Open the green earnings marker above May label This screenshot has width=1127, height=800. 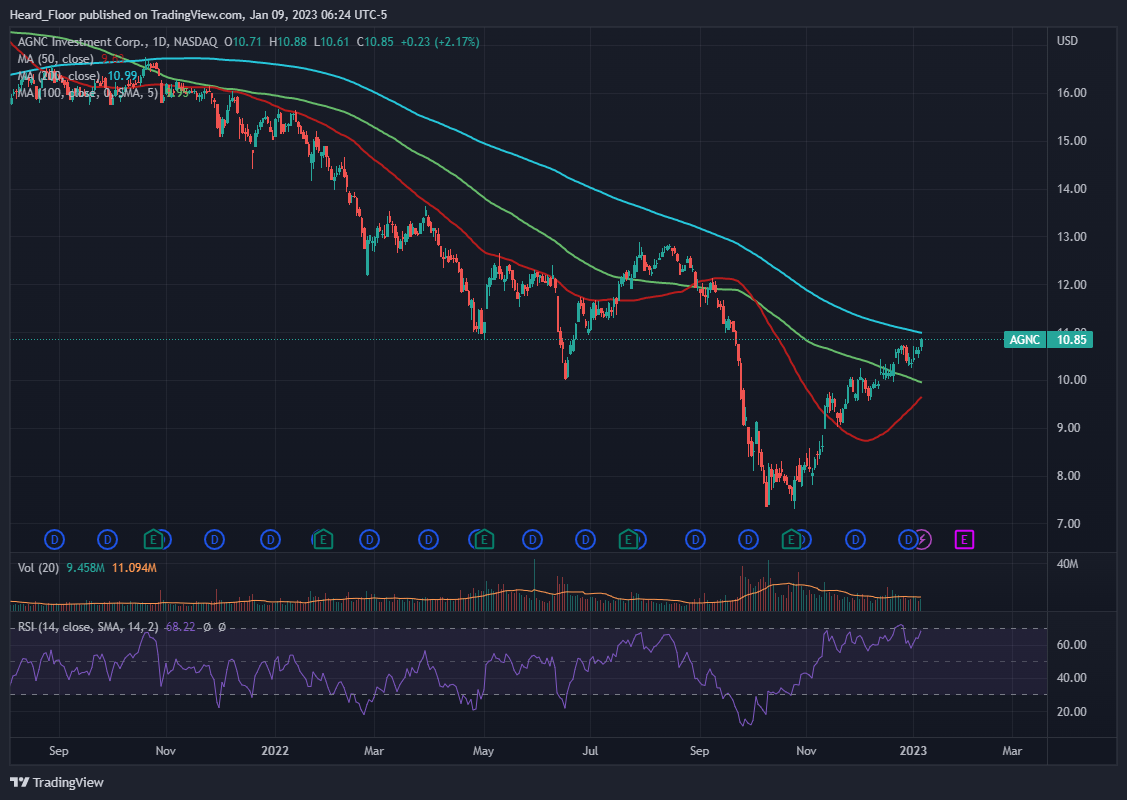coord(484,539)
